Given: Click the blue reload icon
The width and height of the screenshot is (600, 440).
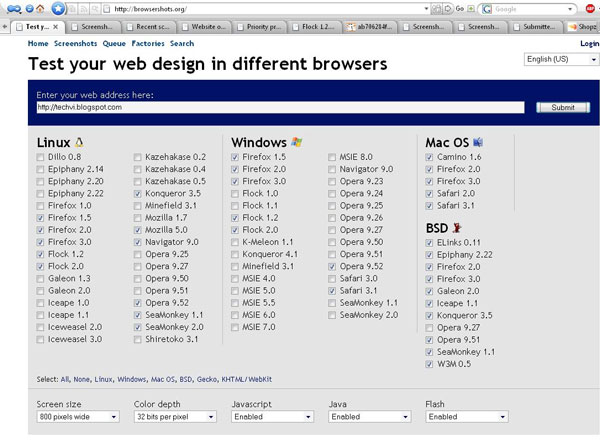Looking at the screenshot, I should click(x=29, y=8).
